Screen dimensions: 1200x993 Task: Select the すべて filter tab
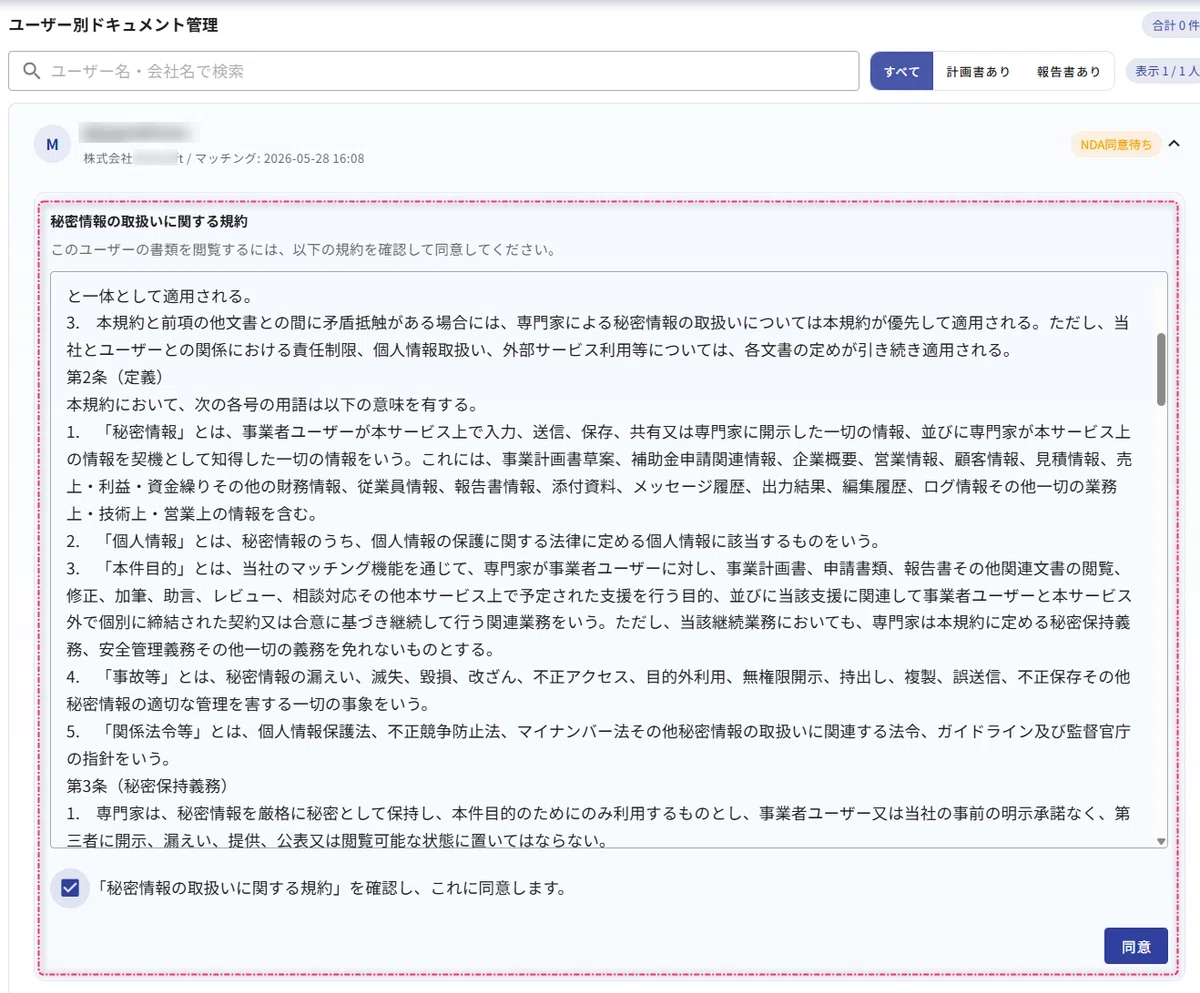coord(902,71)
